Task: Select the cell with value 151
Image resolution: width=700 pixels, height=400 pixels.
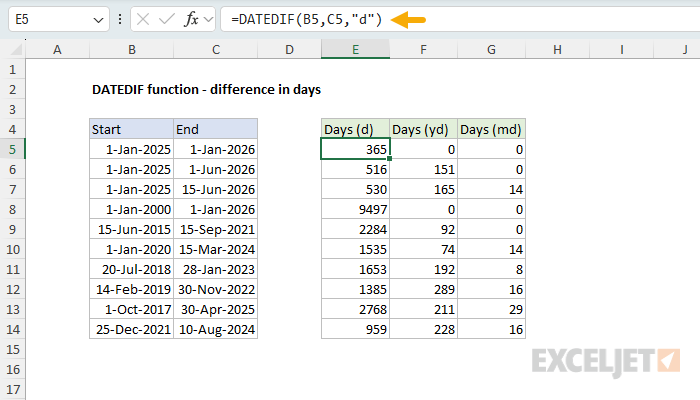Action: 423,169
